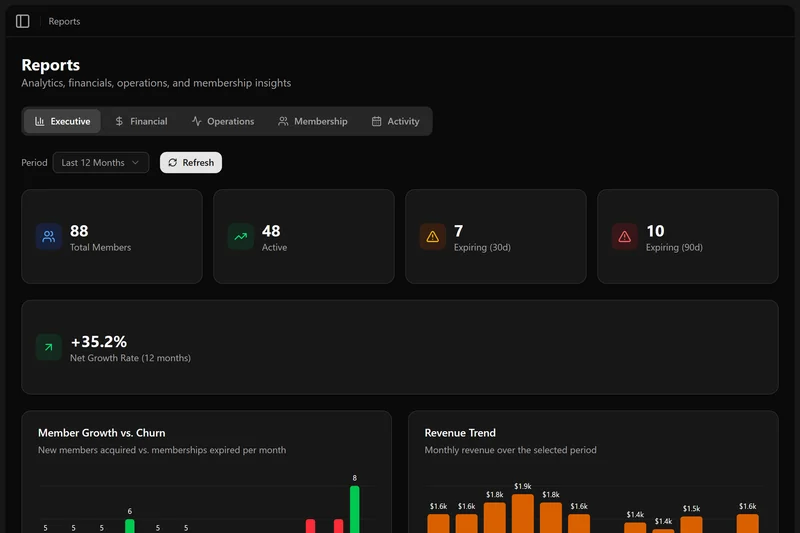Click the red Expiring (90d) warning icon

tap(624, 237)
